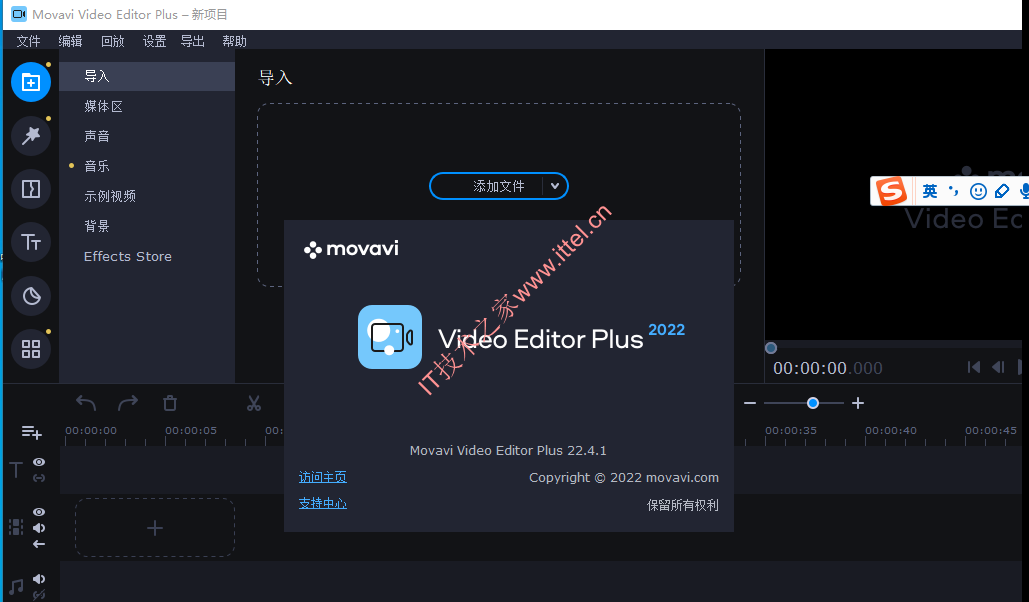Open the 编辑 menu
1029x602 pixels.
pyautogui.click(x=70, y=41)
